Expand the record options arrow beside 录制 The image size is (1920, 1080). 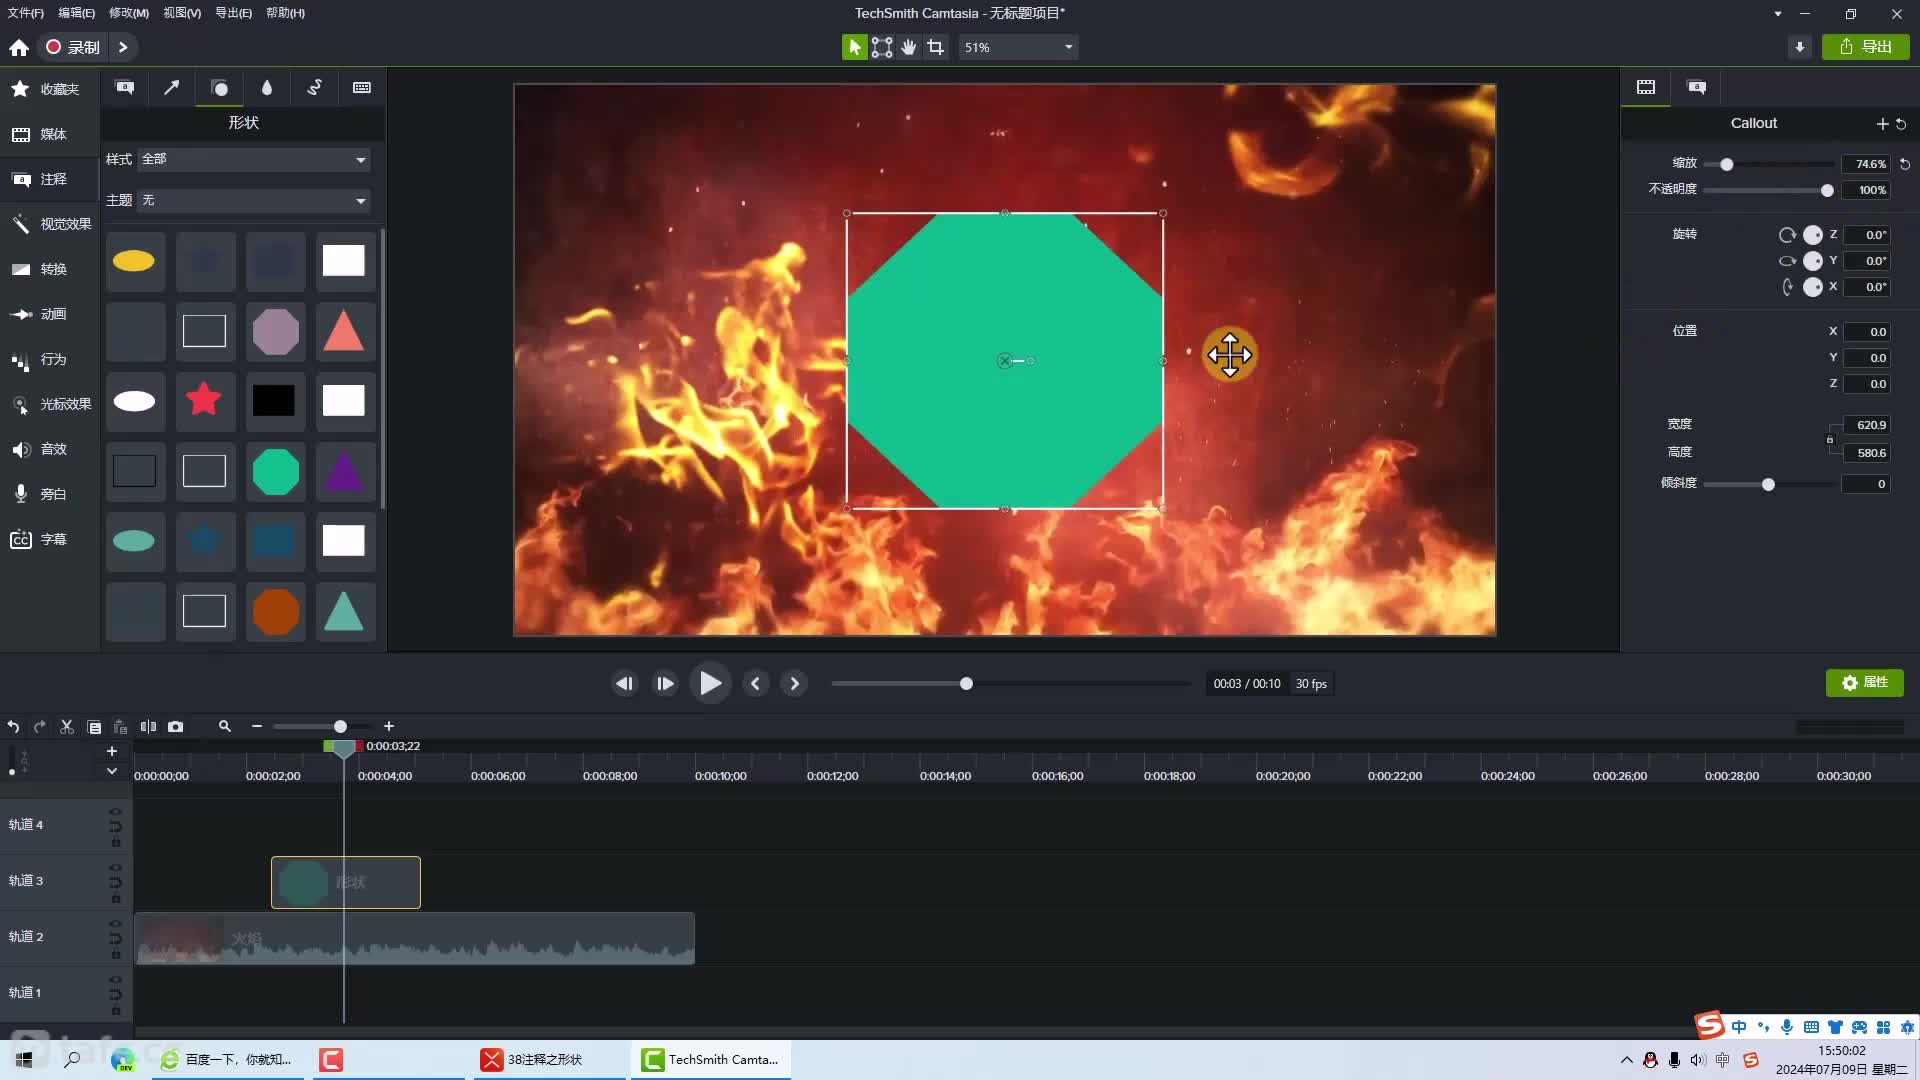coord(123,47)
